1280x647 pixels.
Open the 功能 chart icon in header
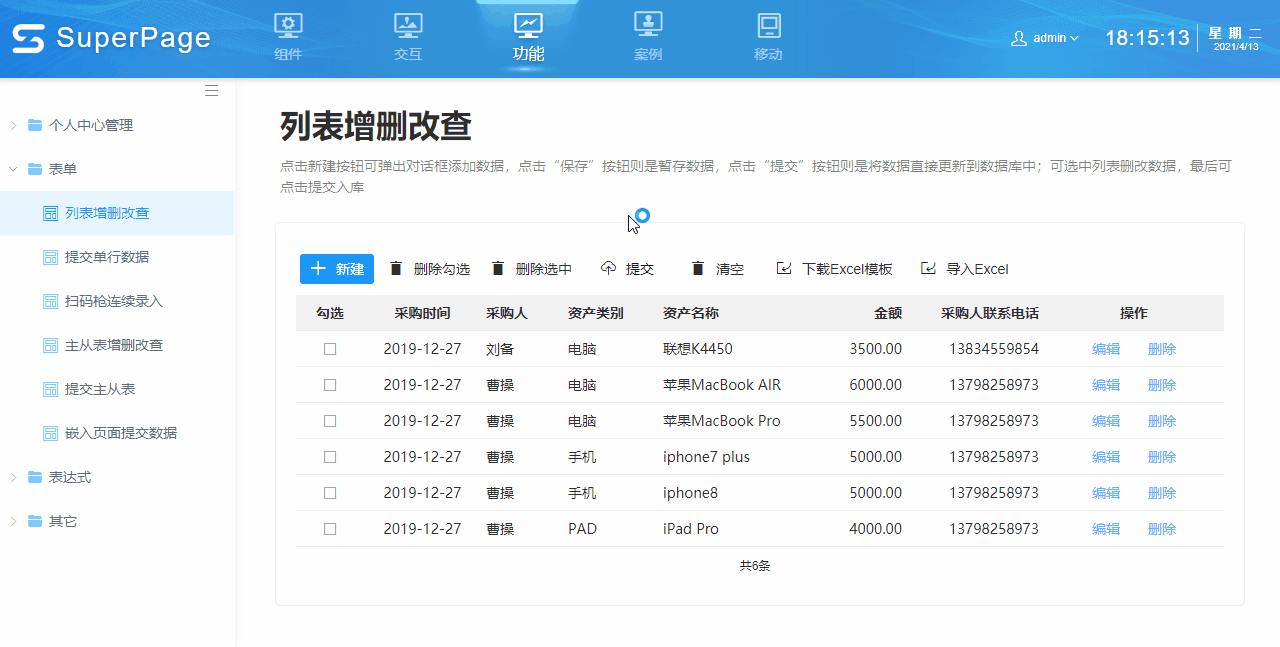coord(528,25)
